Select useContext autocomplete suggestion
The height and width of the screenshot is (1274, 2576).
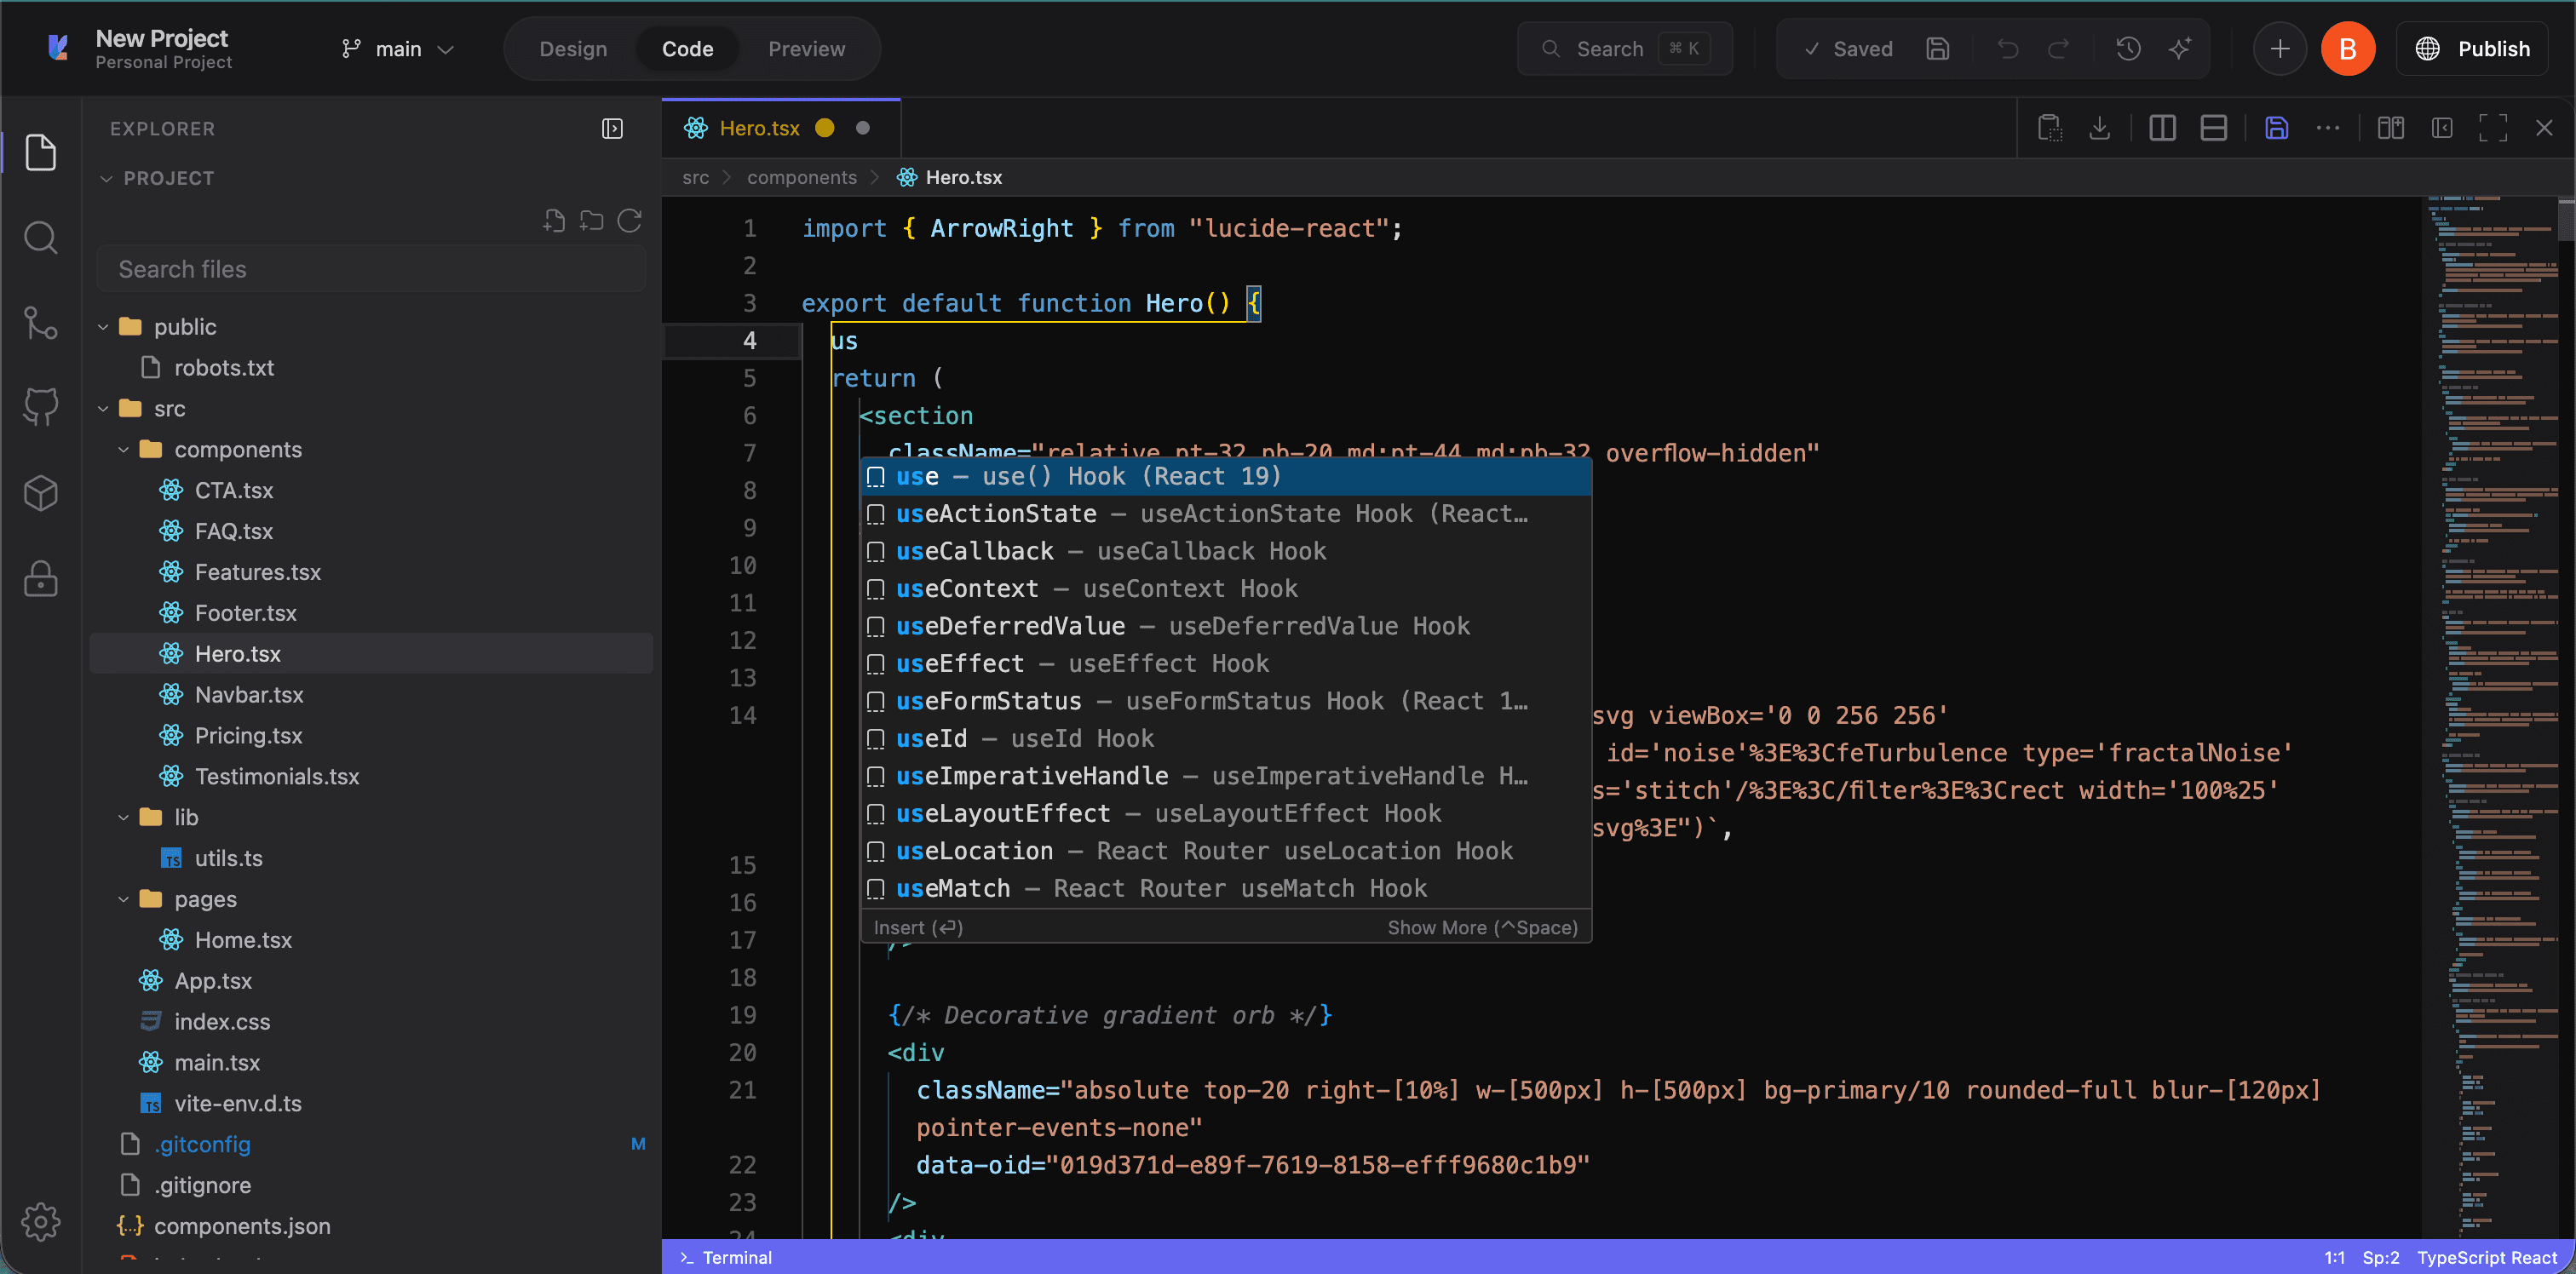[1226, 588]
